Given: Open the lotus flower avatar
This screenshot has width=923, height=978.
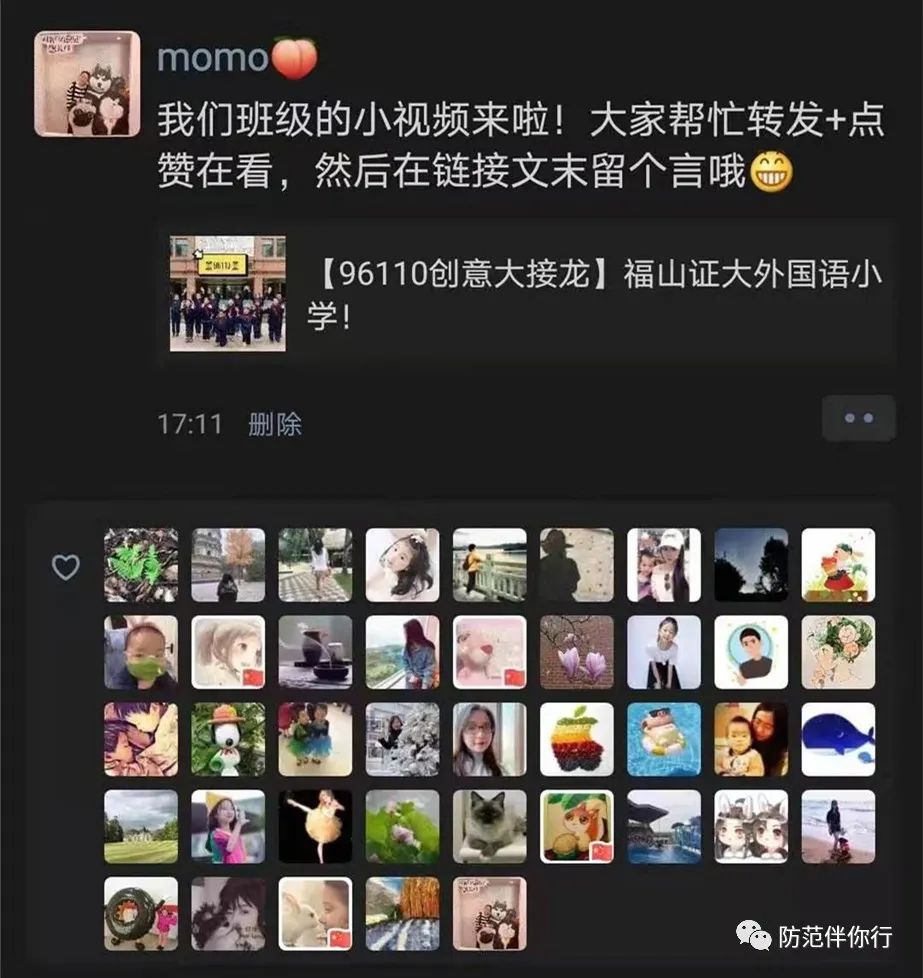Looking at the screenshot, I should [402, 826].
